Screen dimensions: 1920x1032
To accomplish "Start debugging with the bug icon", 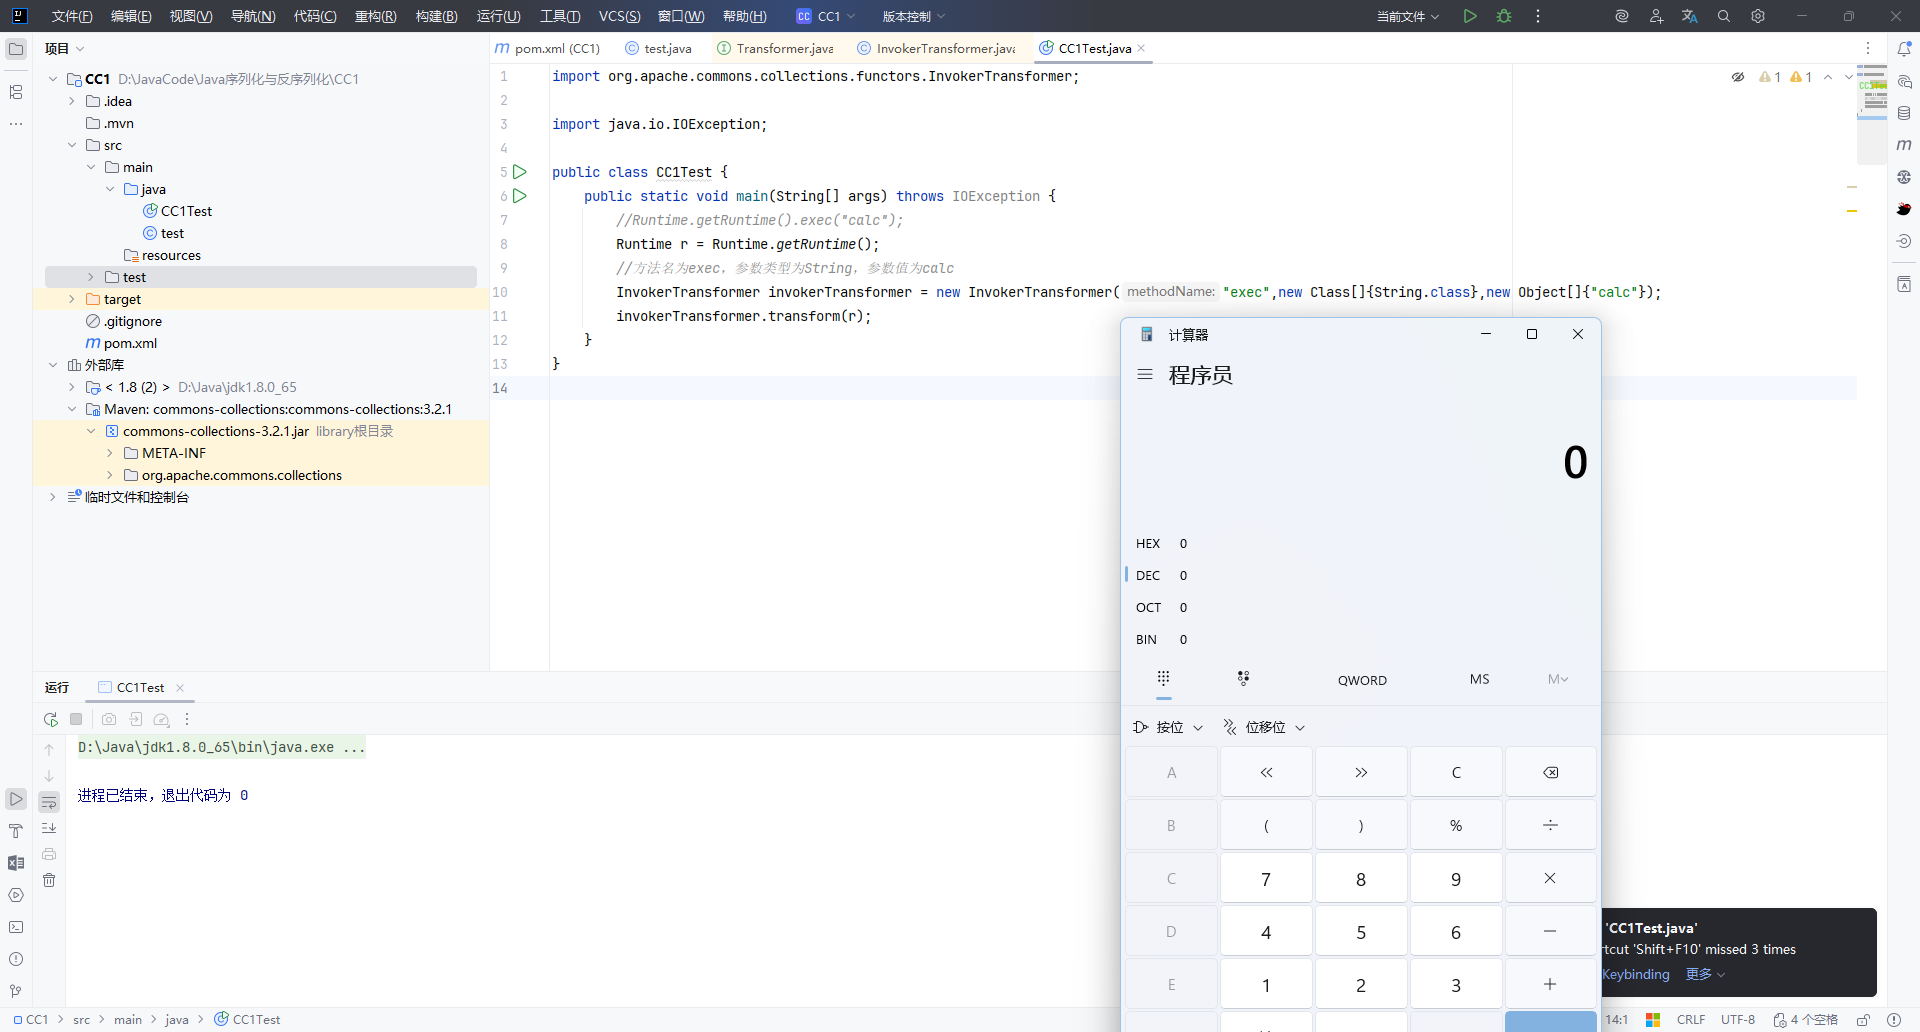I will tap(1504, 16).
